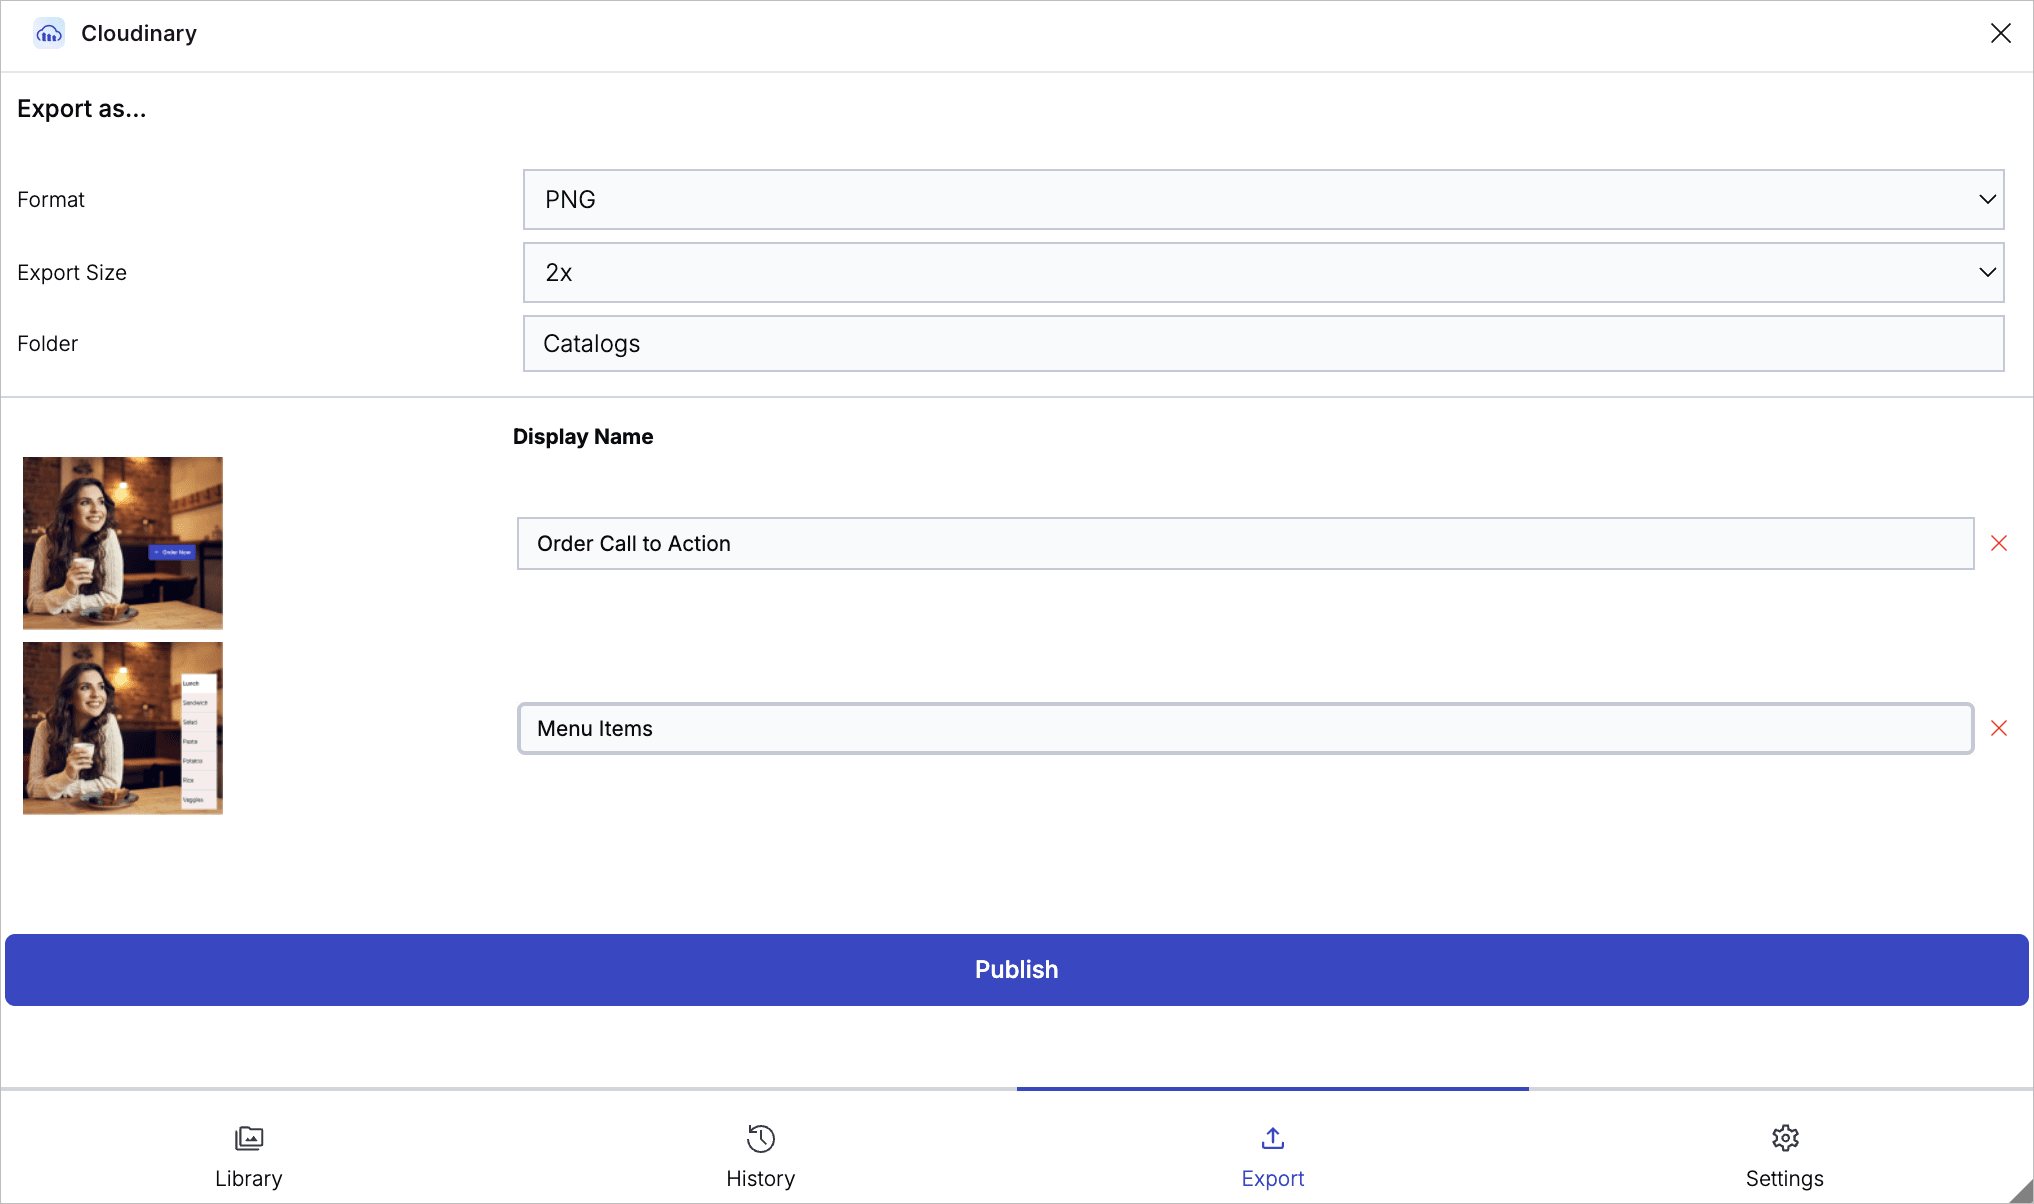
Task: Expand Format dropdown chevron arrow
Action: click(1987, 200)
